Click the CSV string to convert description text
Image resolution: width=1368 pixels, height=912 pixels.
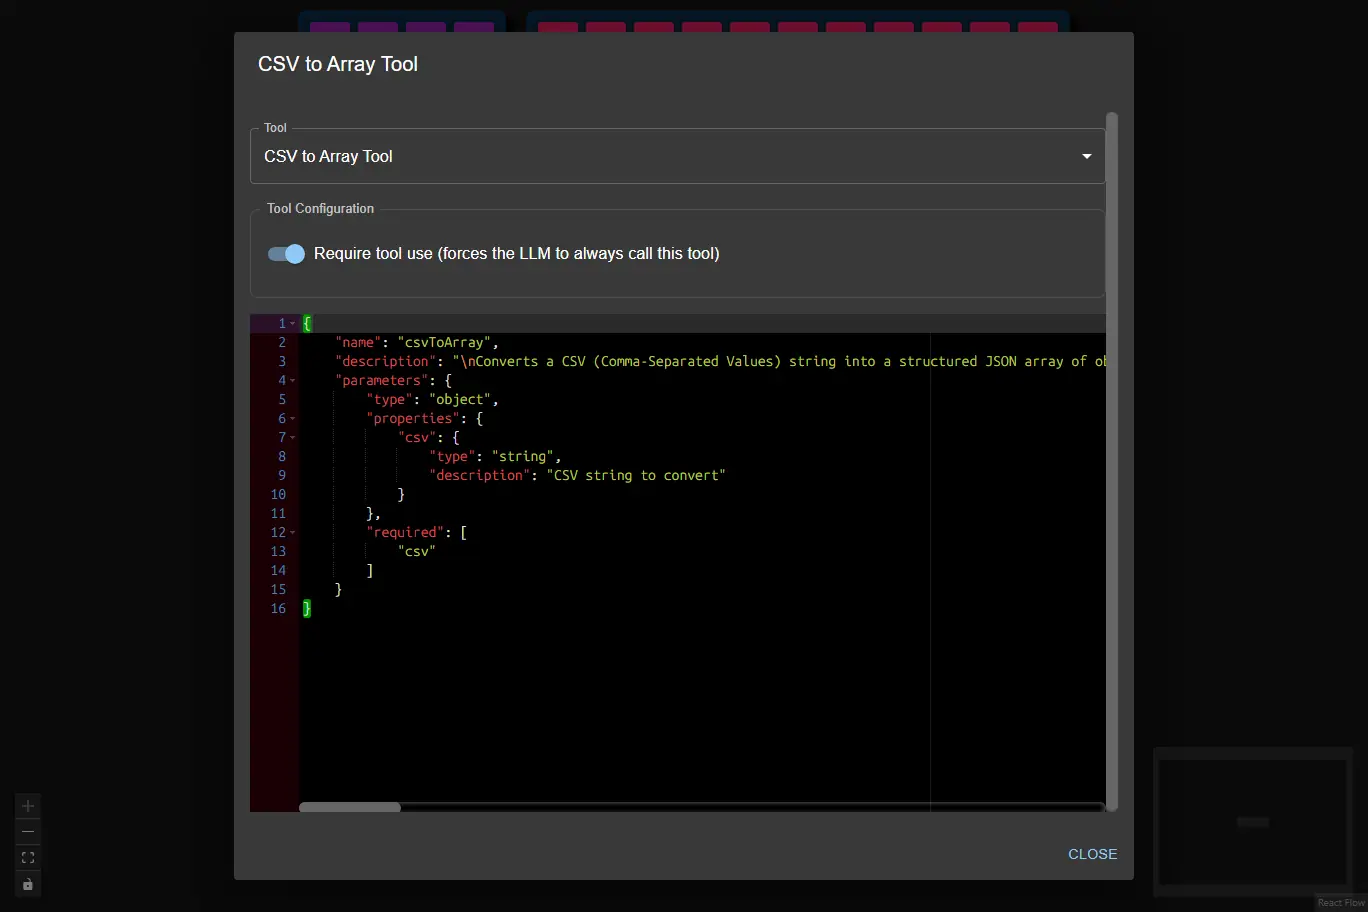click(x=637, y=475)
